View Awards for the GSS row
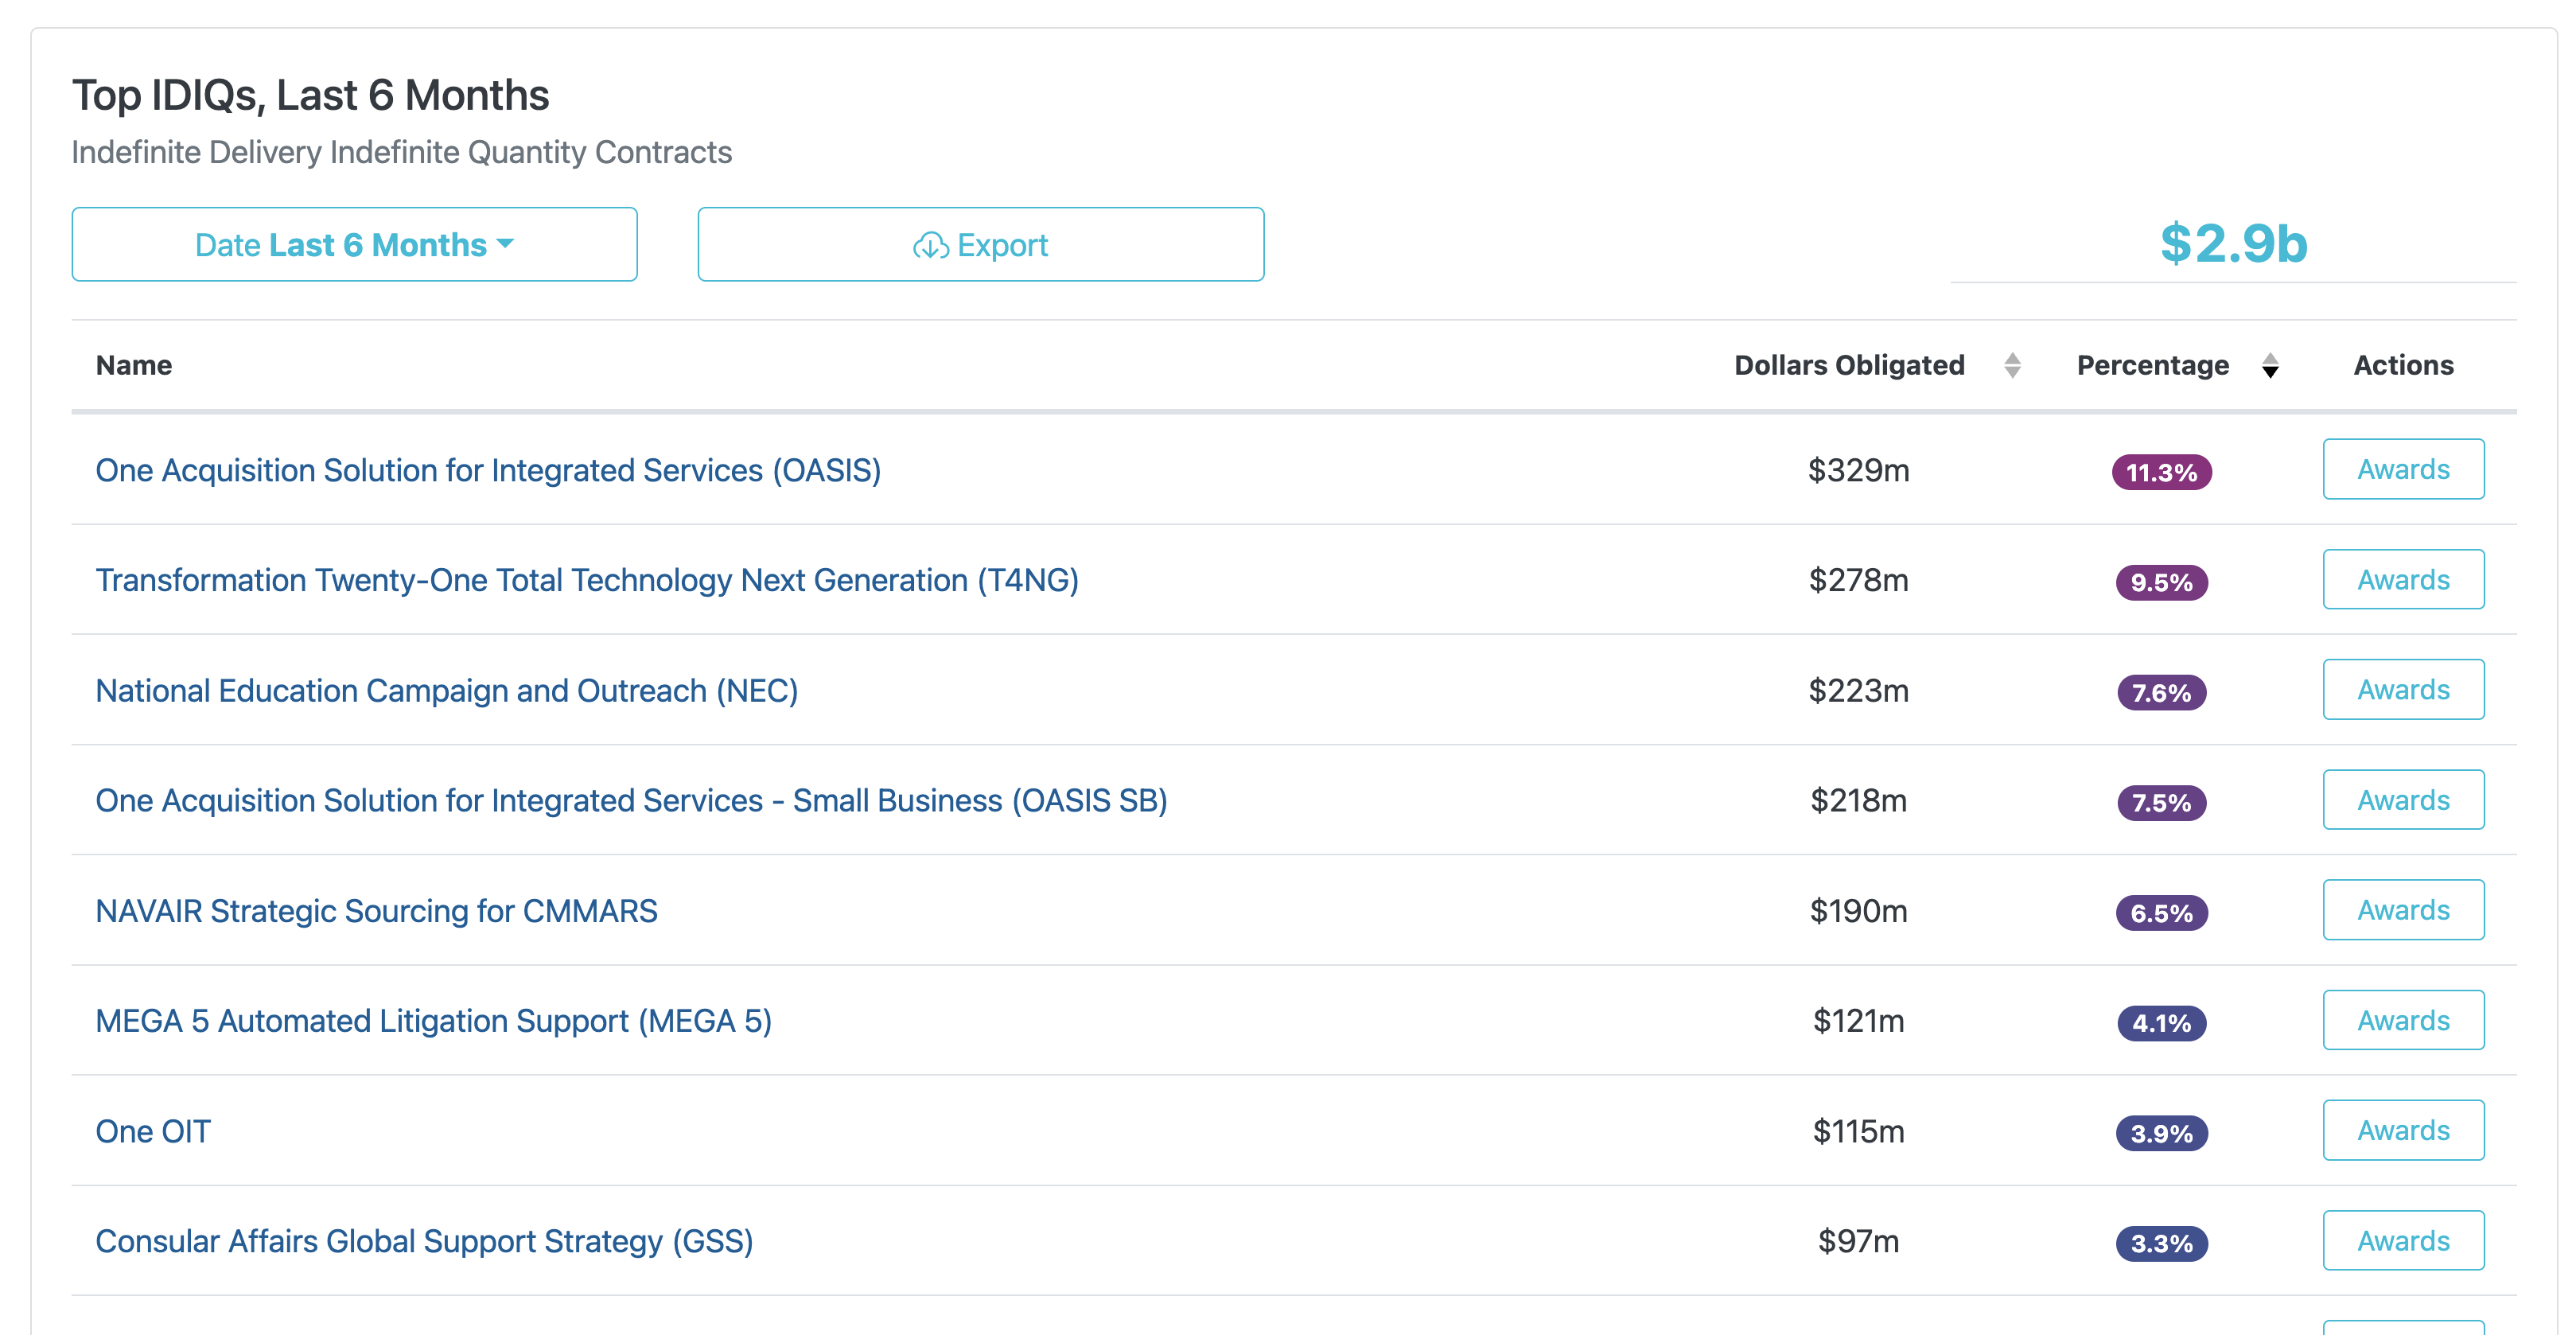 point(2403,1240)
